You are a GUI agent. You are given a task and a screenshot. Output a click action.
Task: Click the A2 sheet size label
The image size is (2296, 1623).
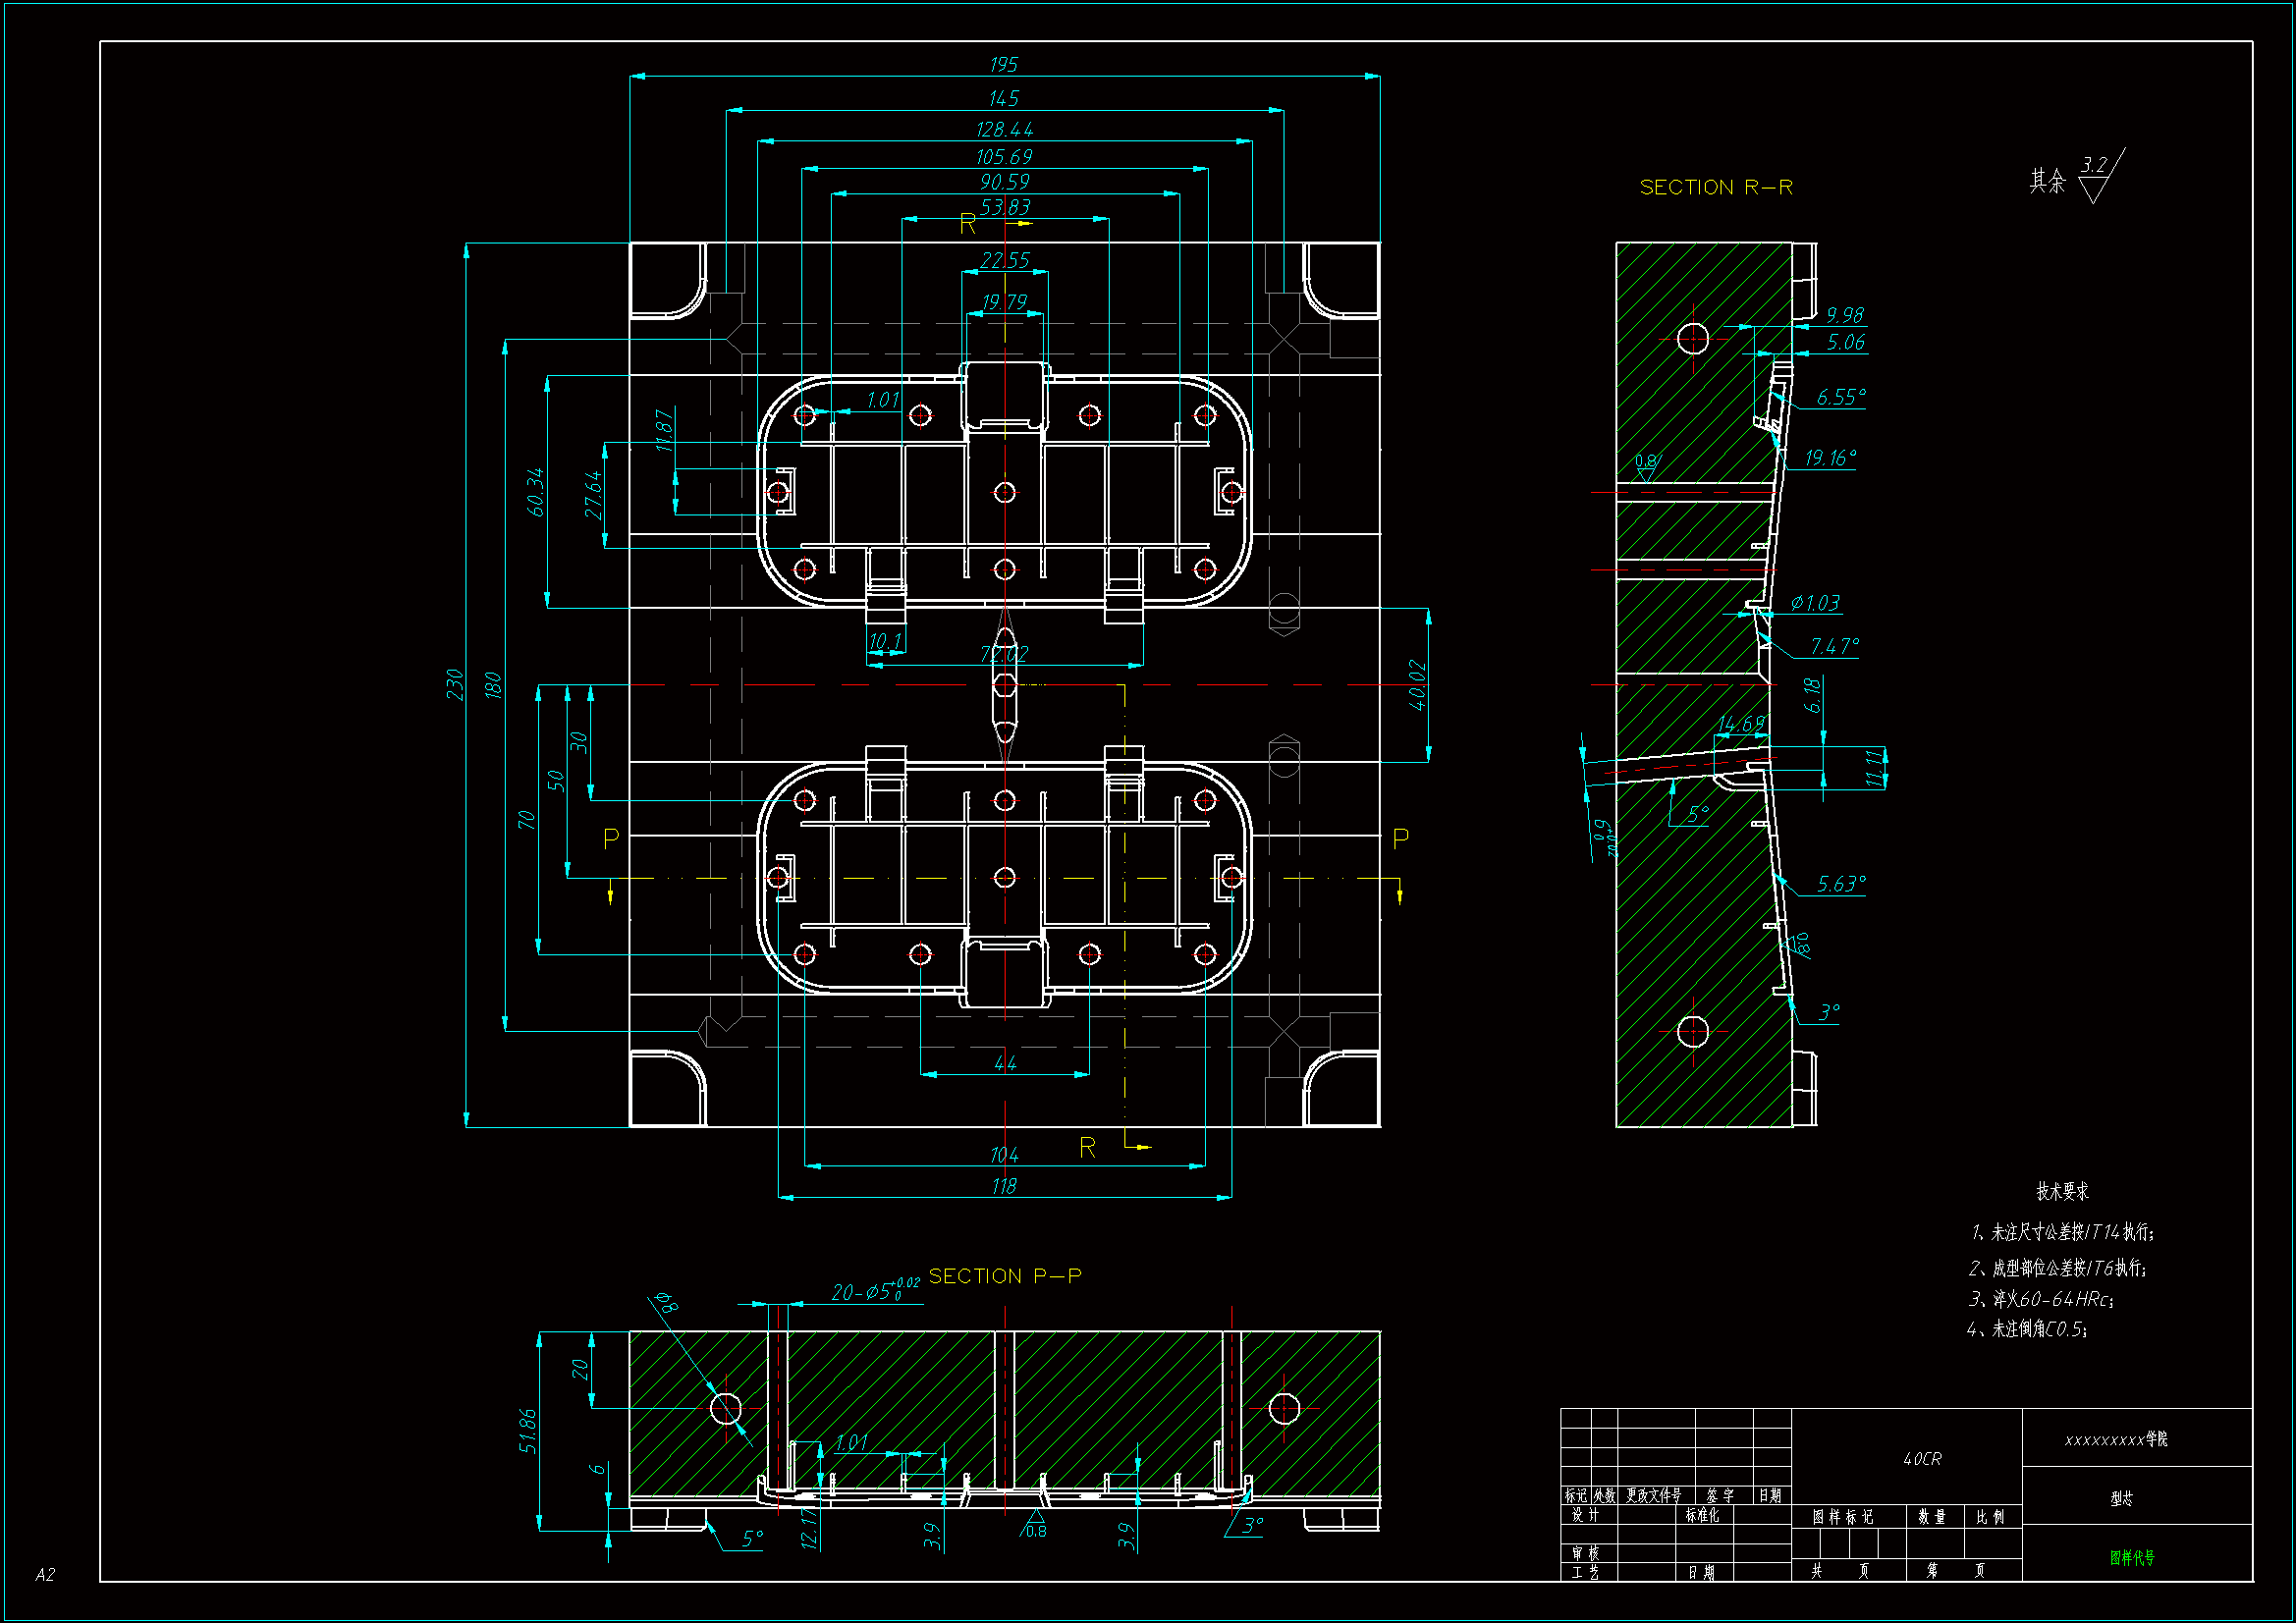click(x=45, y=1574)
